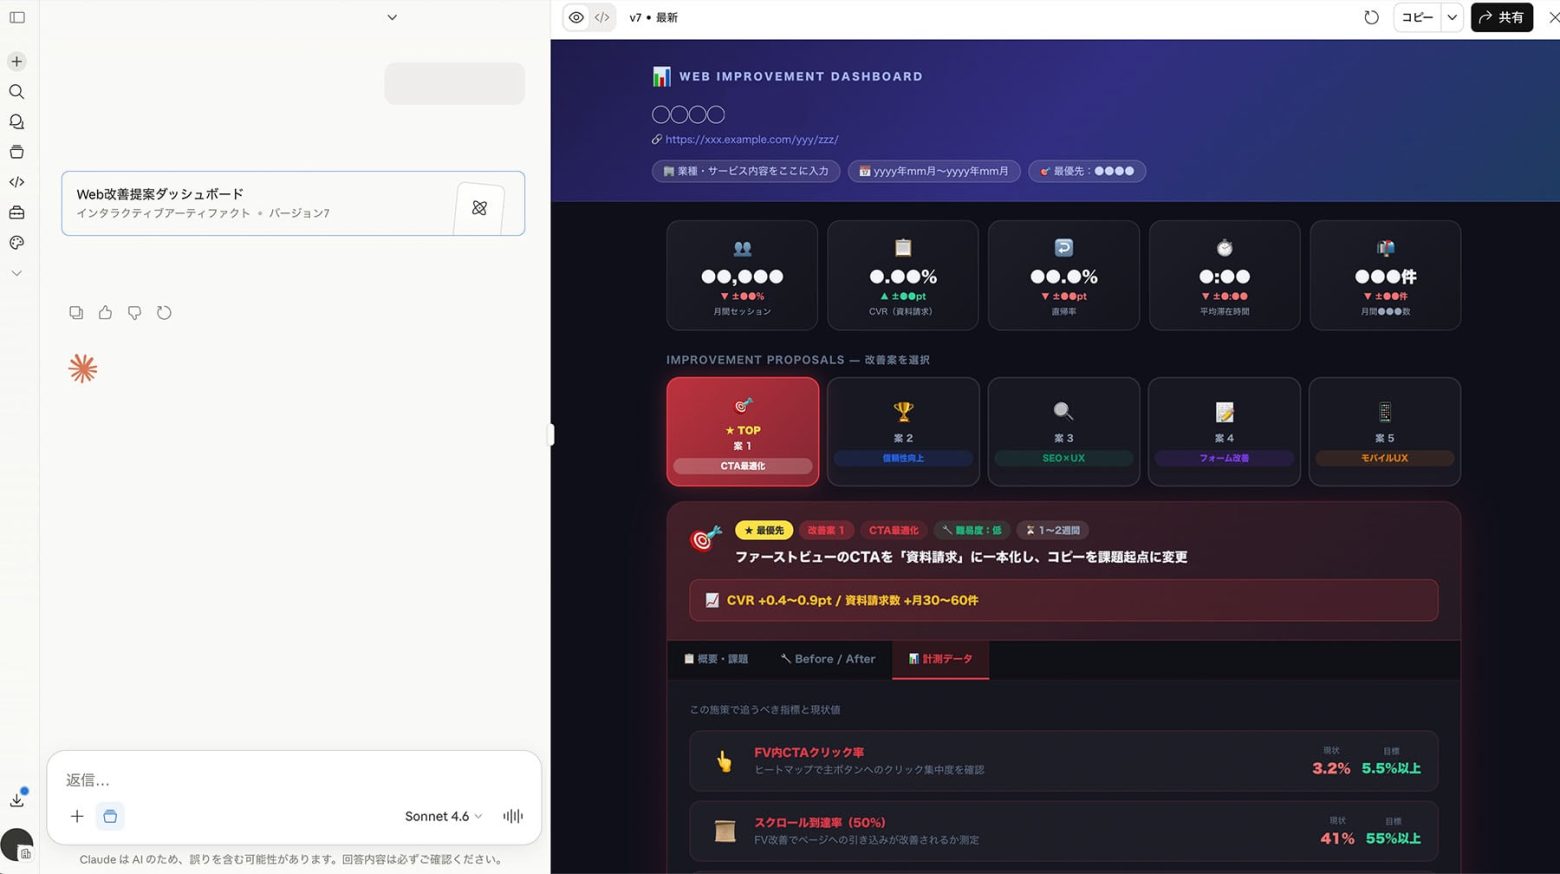The image size is (1560, 874).
Task: Toggle the left sidebar panel icon
Action: click(x=17, y=17)
